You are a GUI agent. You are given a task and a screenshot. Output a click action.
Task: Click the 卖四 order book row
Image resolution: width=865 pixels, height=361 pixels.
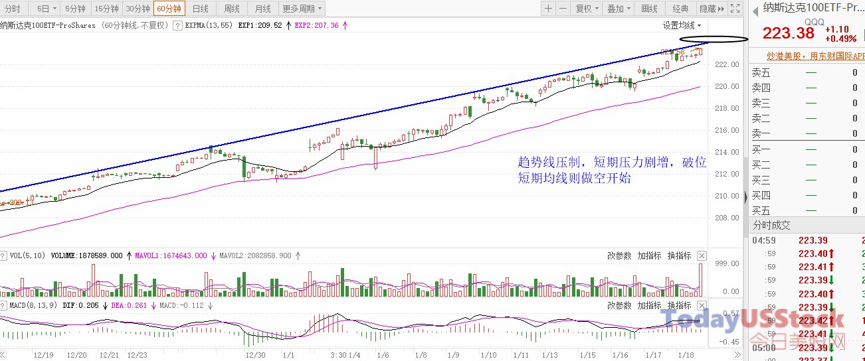point(807,87)
